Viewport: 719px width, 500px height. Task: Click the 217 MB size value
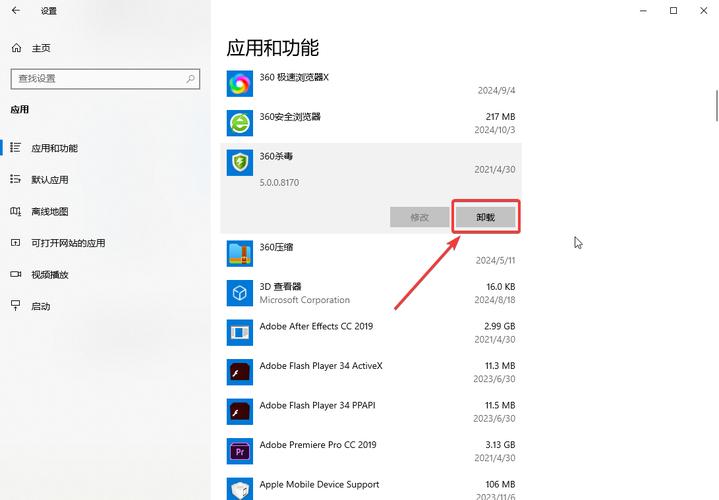click(x=500, y=117)
